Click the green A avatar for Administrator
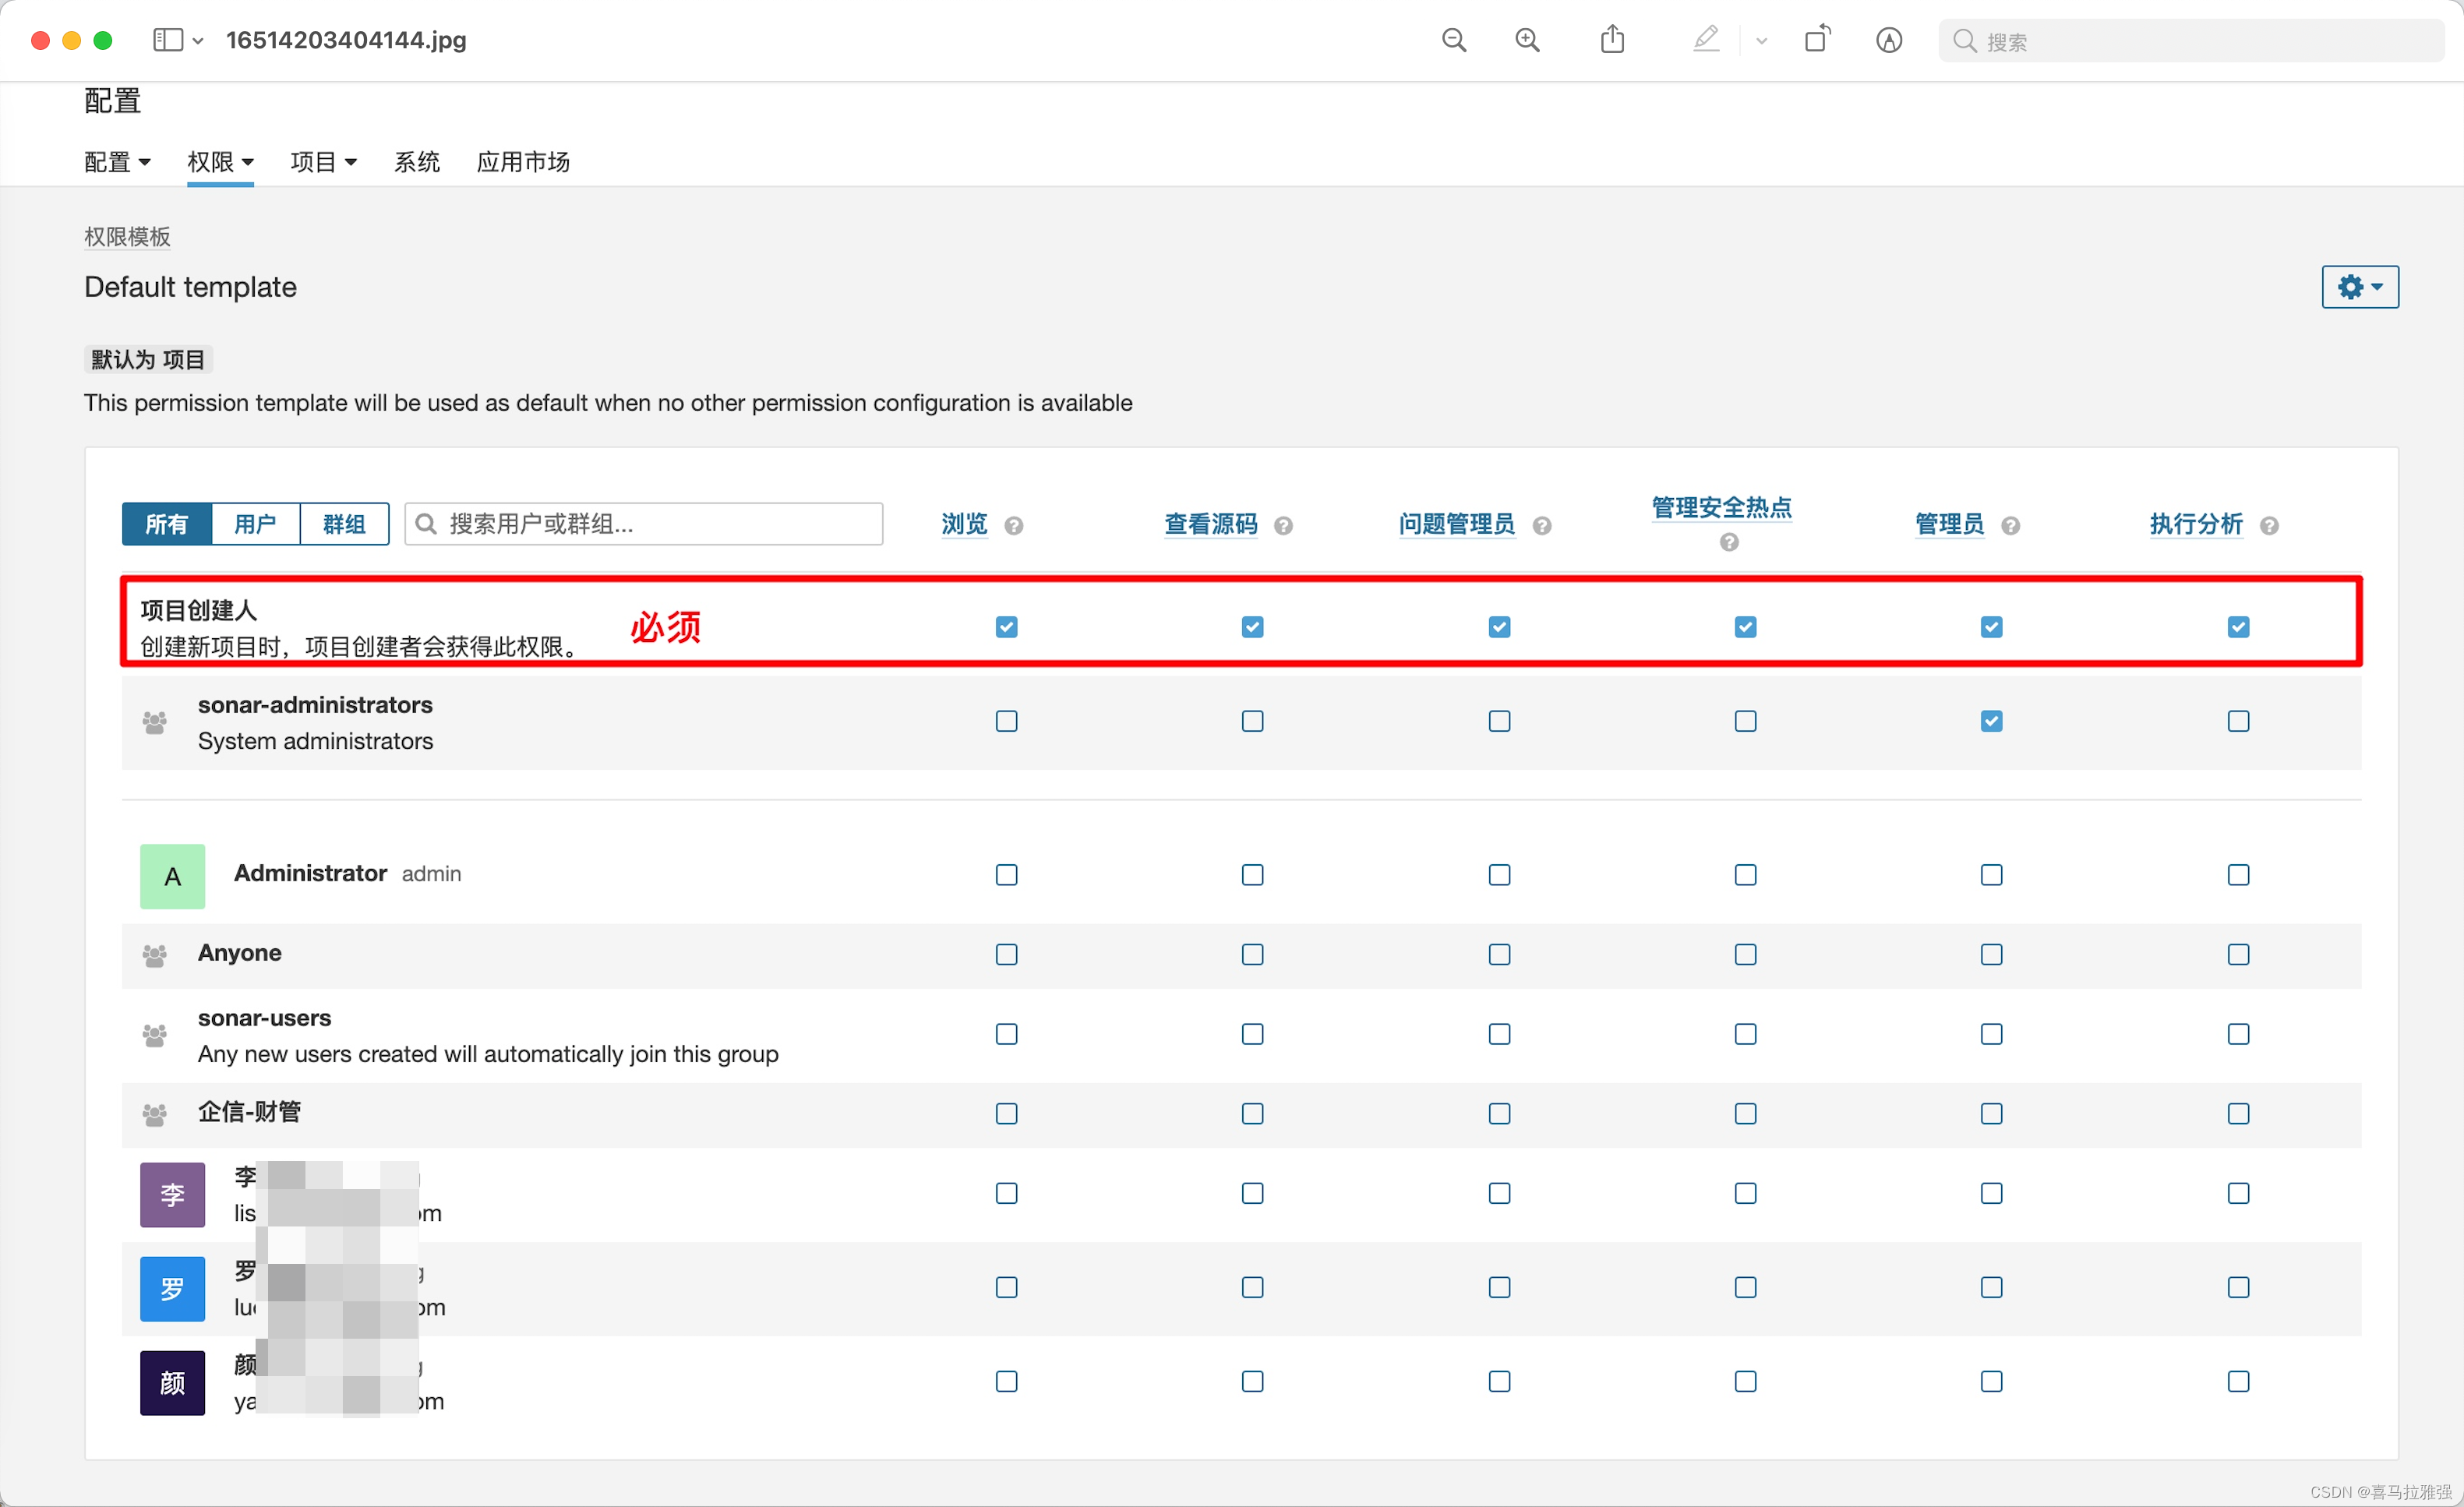This screenshot has width=2464, height=1507. coord(172,876)
